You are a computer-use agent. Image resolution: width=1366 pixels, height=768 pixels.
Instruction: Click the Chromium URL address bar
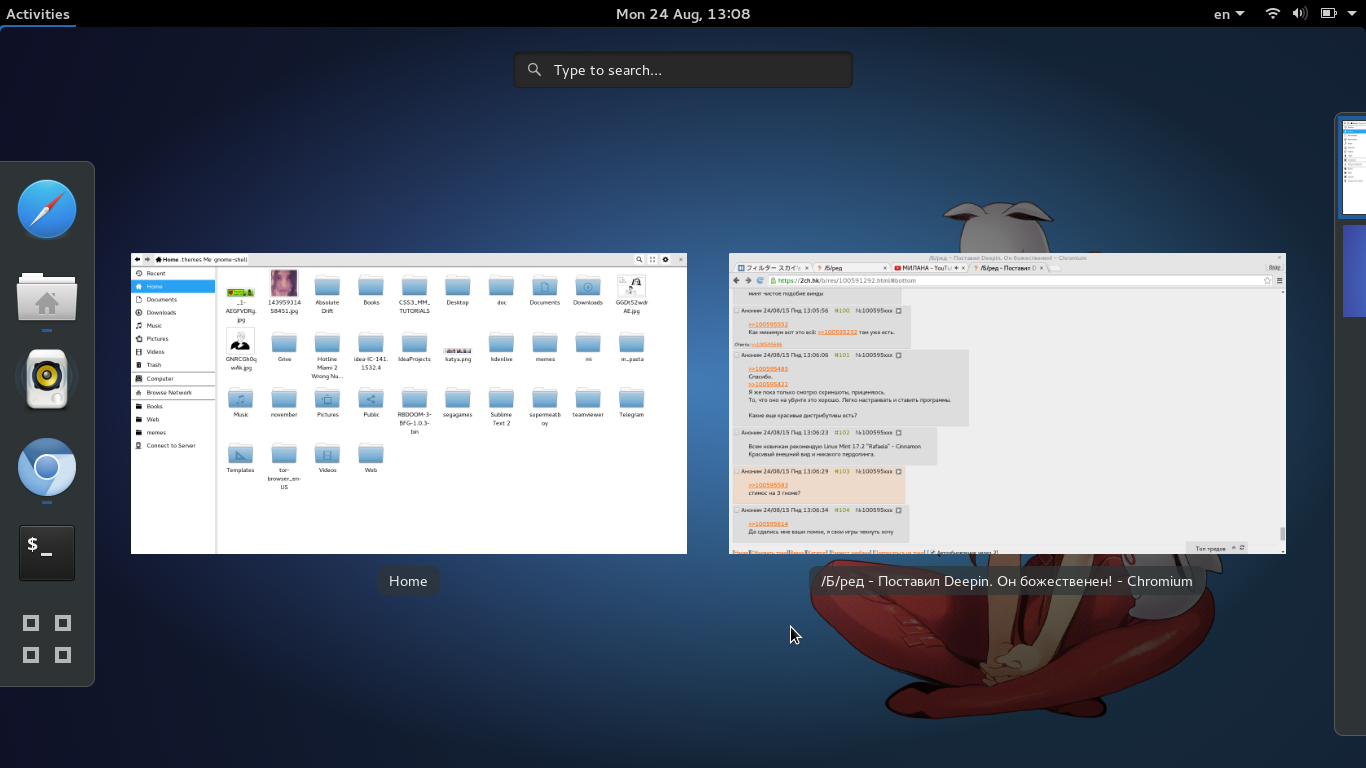coord(1020,281)
